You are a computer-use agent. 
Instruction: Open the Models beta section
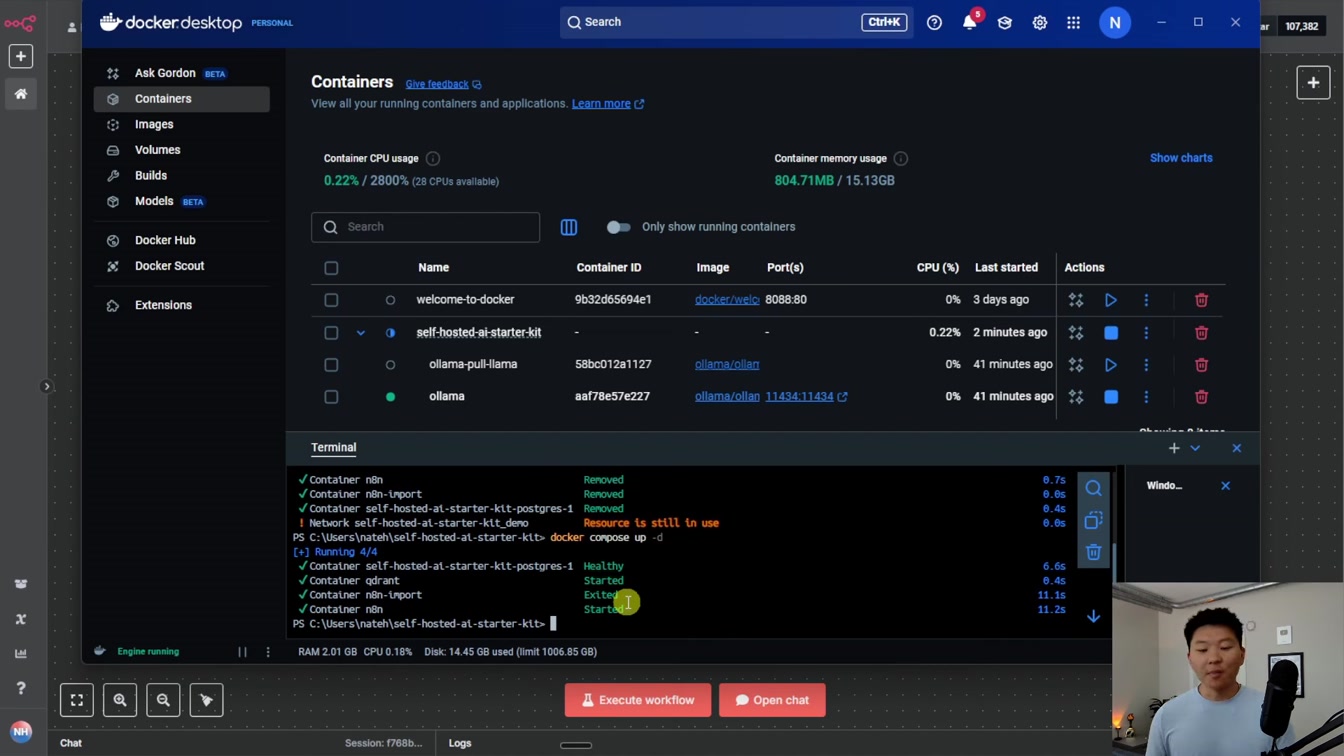pyautogui.click(x=155, y=201)
